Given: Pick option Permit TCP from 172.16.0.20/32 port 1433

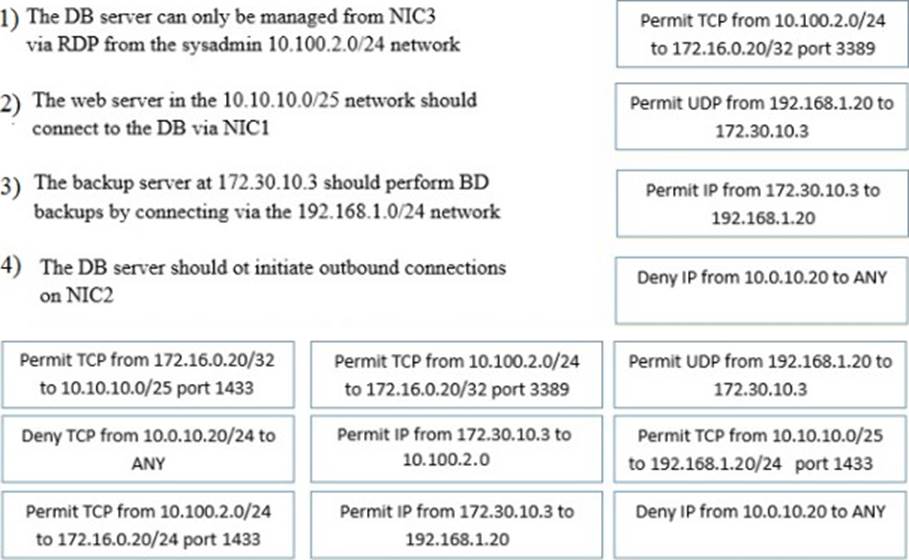Looking at the screenshot, I should coord(148,374).
